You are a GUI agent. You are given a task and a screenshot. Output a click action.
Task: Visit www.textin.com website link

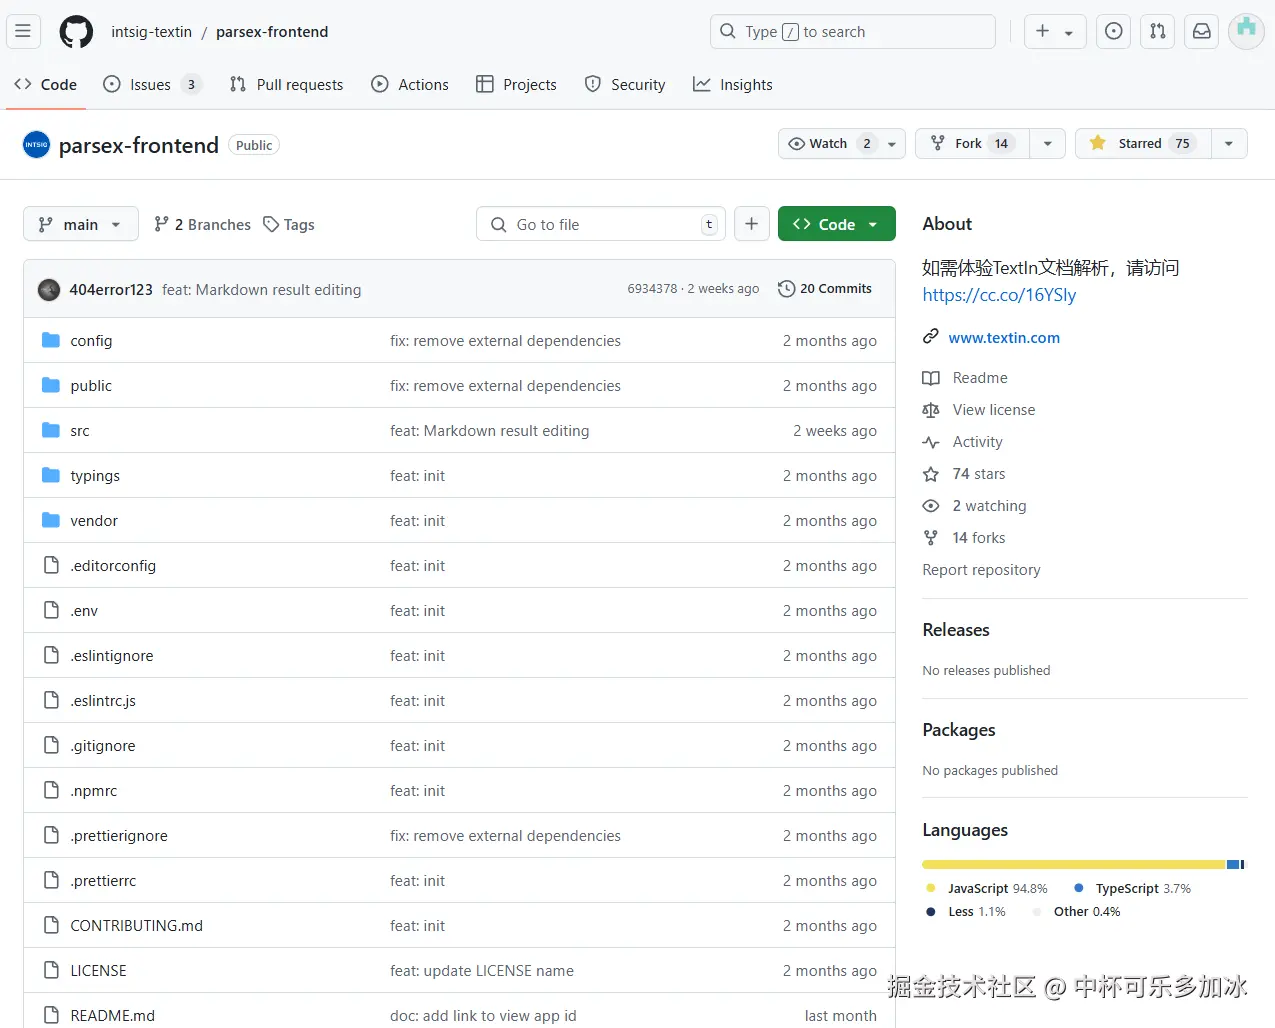tap(1004, 338)
